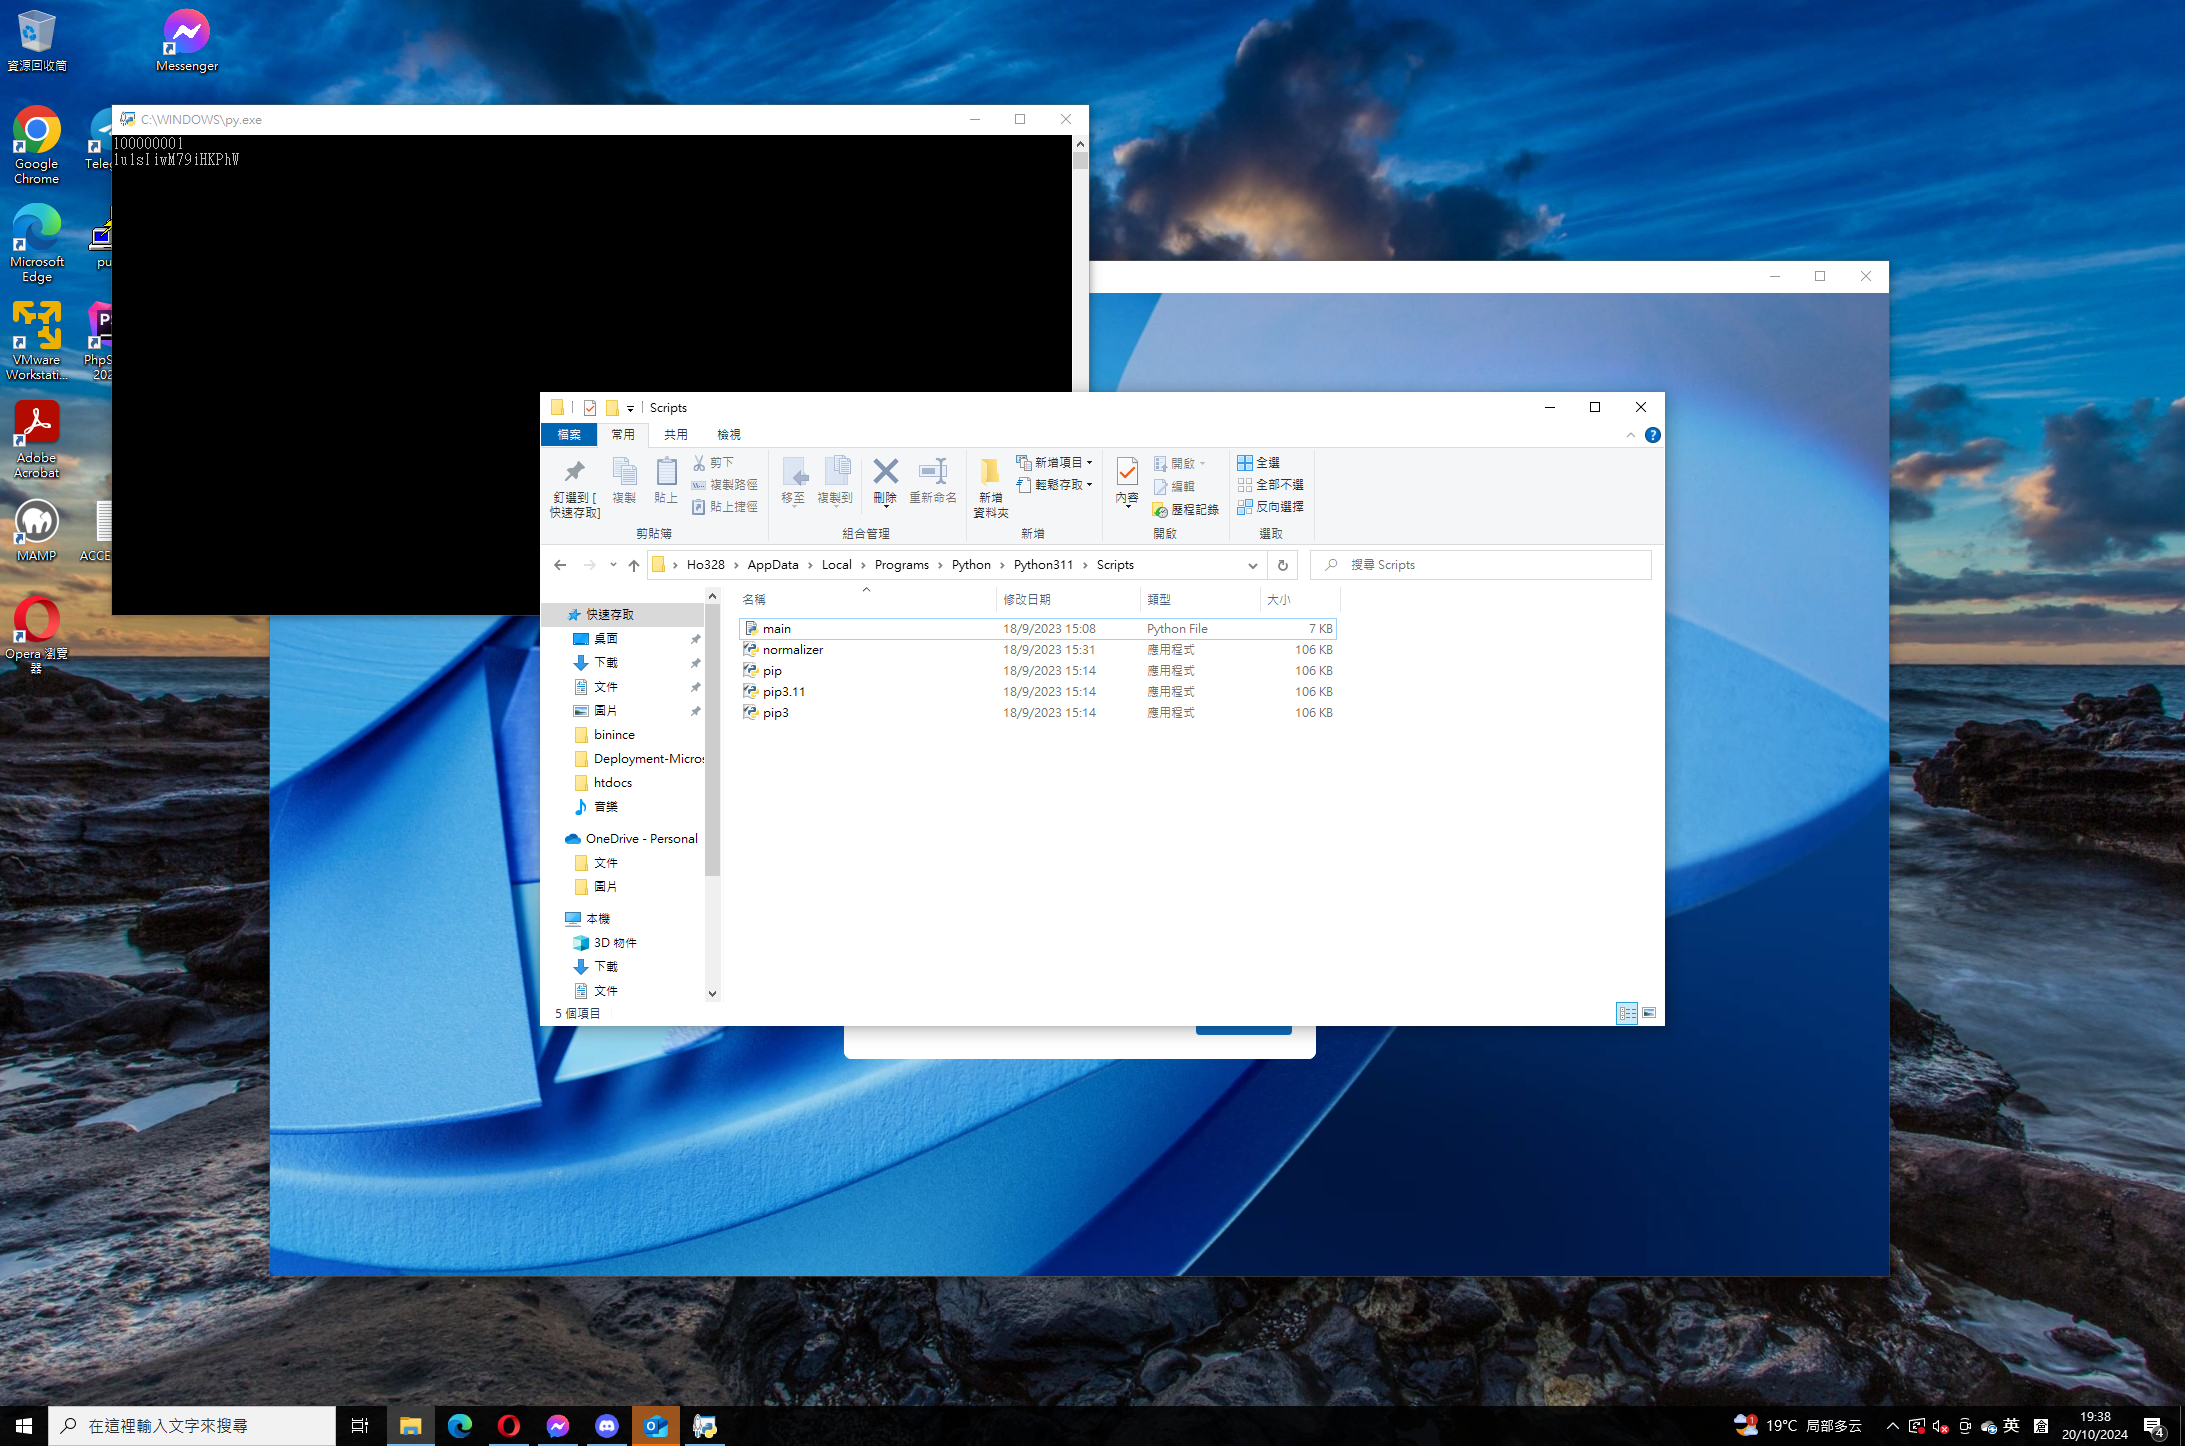
Task: Switch to details view layout icon
Action: pos(1627,1013)
